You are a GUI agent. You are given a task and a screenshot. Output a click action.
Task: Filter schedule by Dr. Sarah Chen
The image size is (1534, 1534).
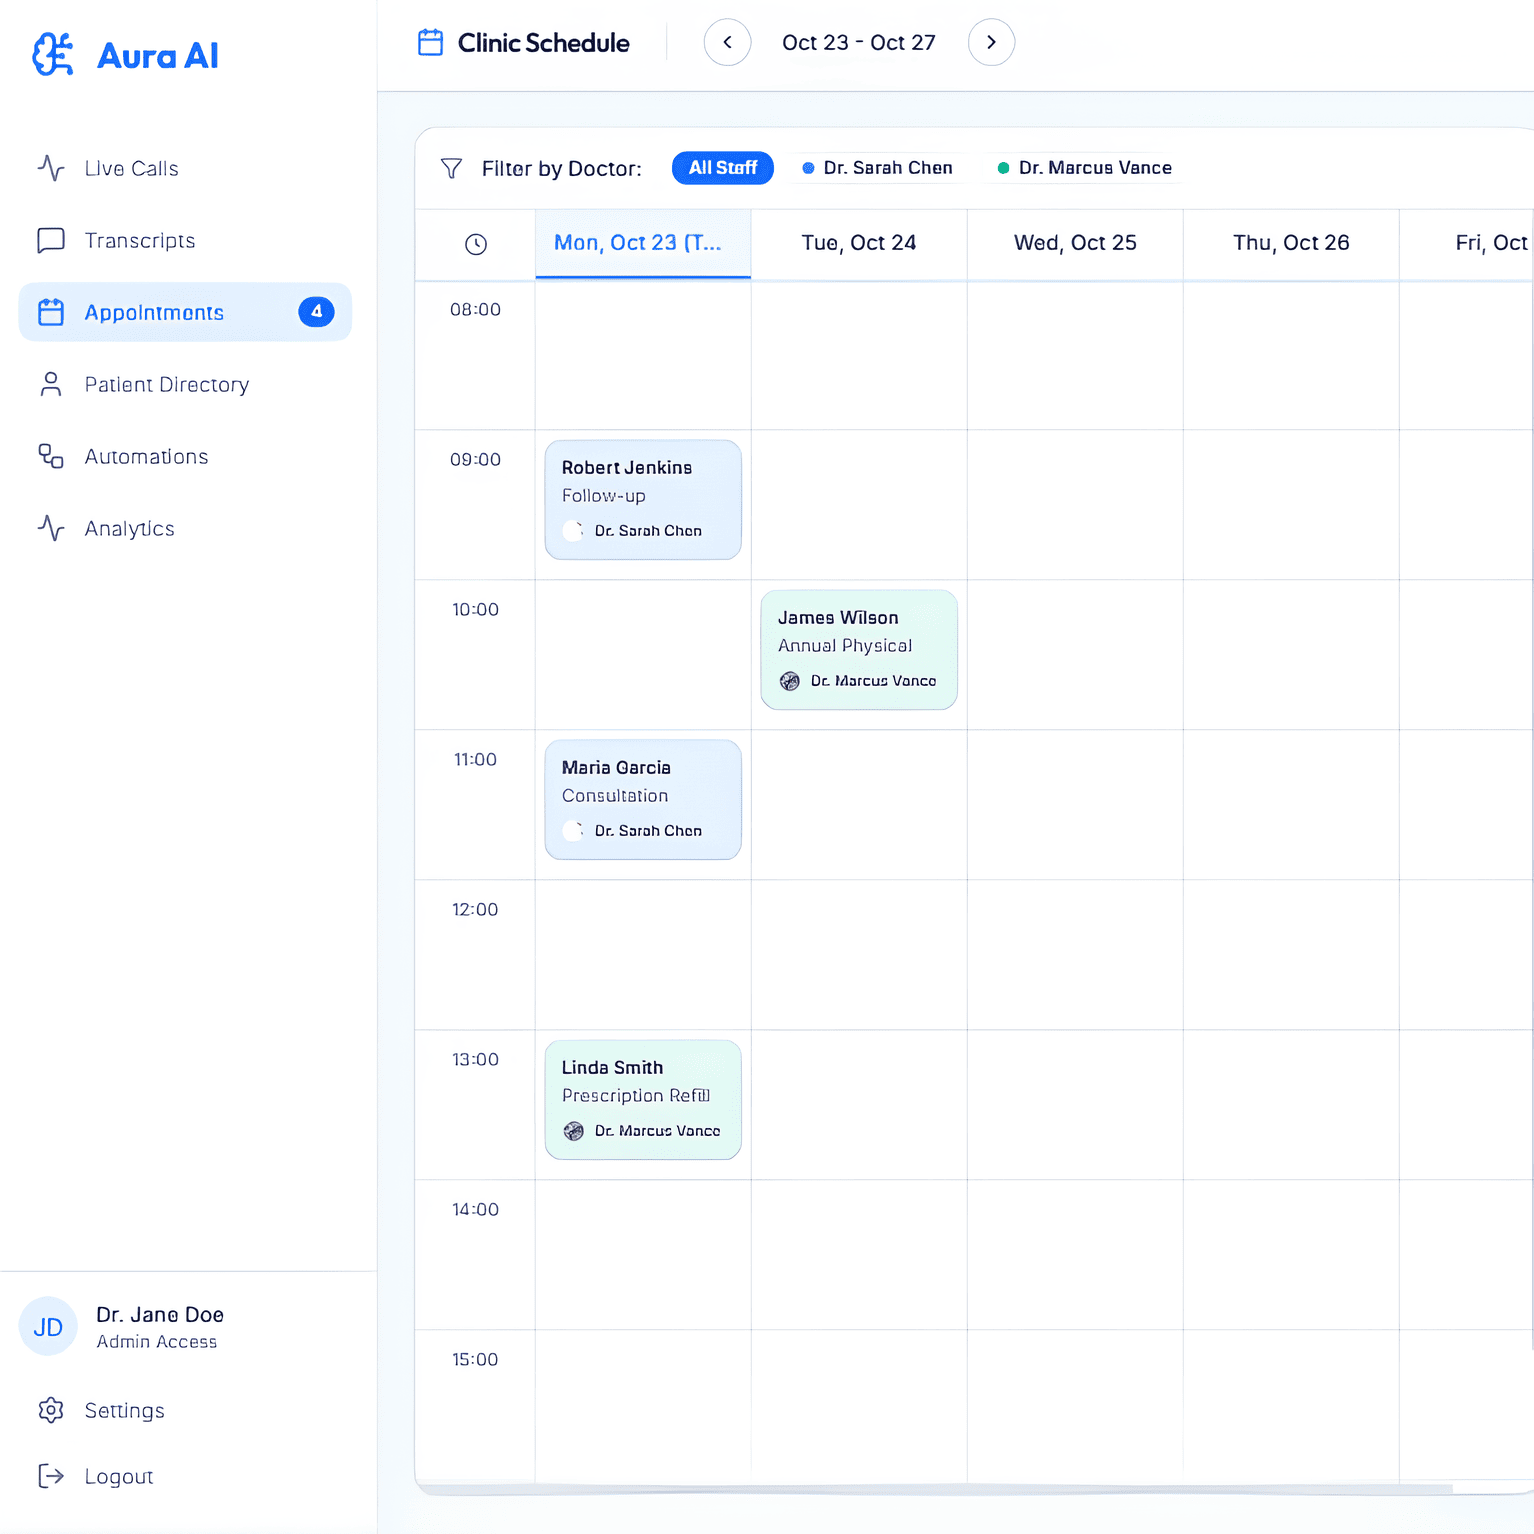(x=877, y=168)
